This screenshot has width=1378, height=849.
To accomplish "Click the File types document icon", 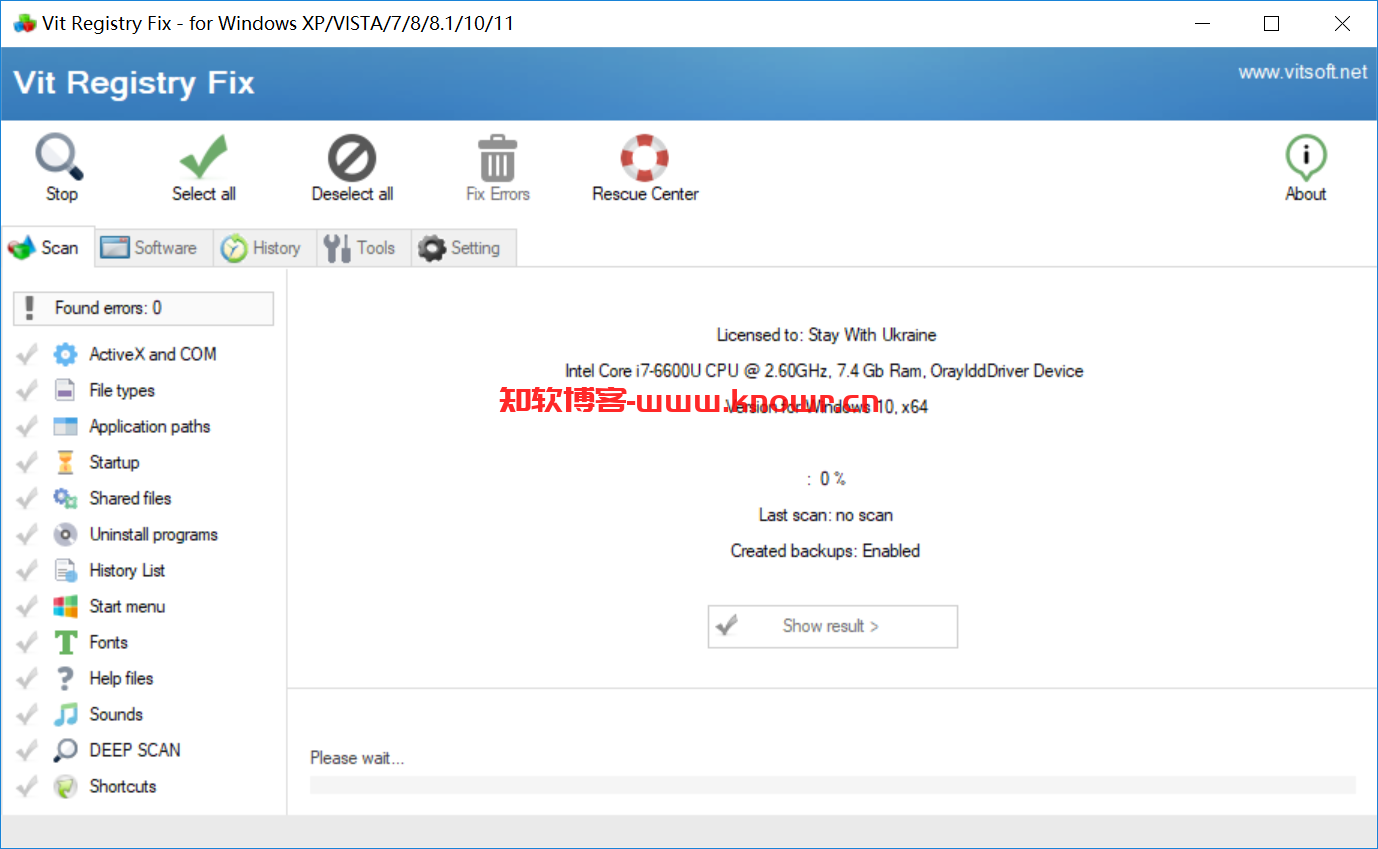I will pyautogui.click(x=65, y=390).
